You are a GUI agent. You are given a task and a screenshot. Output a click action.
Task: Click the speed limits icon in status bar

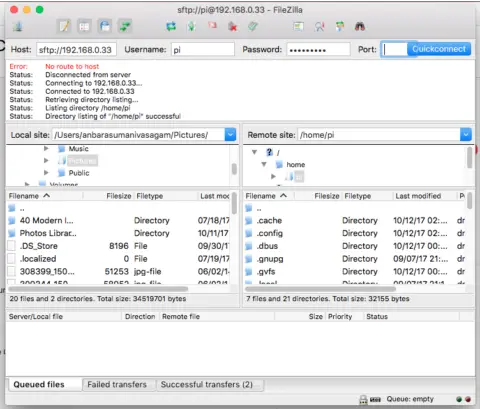click(x=375, y=400)
